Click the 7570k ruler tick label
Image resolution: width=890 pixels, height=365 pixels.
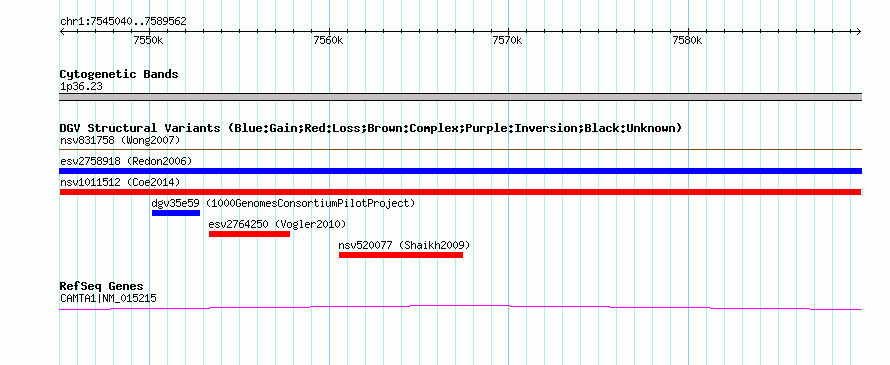507,40
